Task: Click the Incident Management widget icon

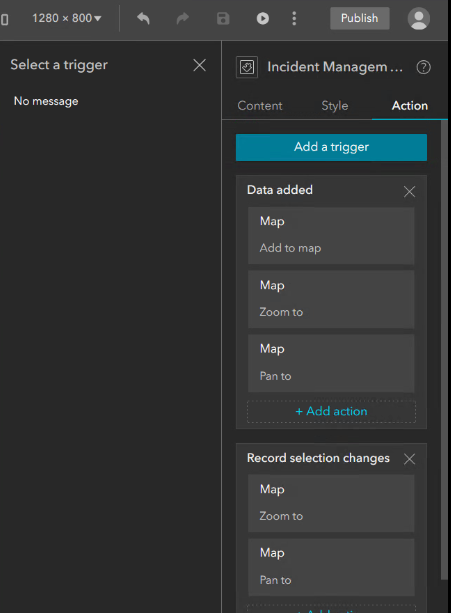Action: tap(247, 67)
